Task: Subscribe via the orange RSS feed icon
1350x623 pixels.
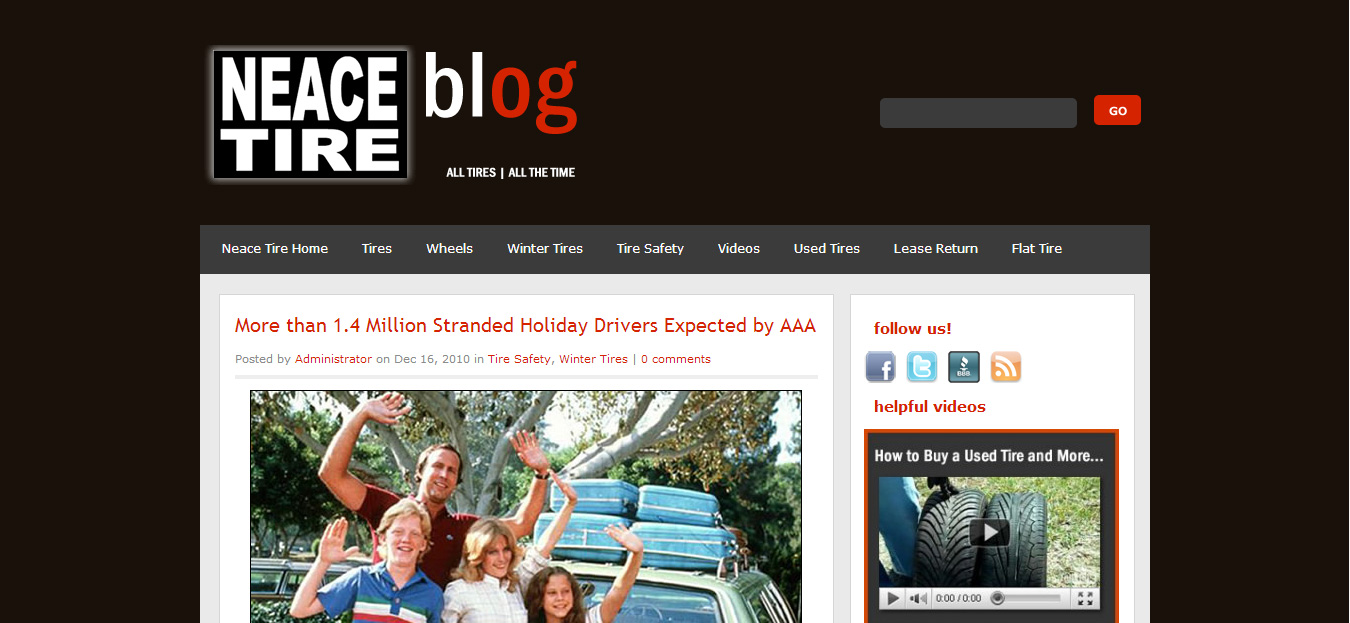Action: (1006, 367)
